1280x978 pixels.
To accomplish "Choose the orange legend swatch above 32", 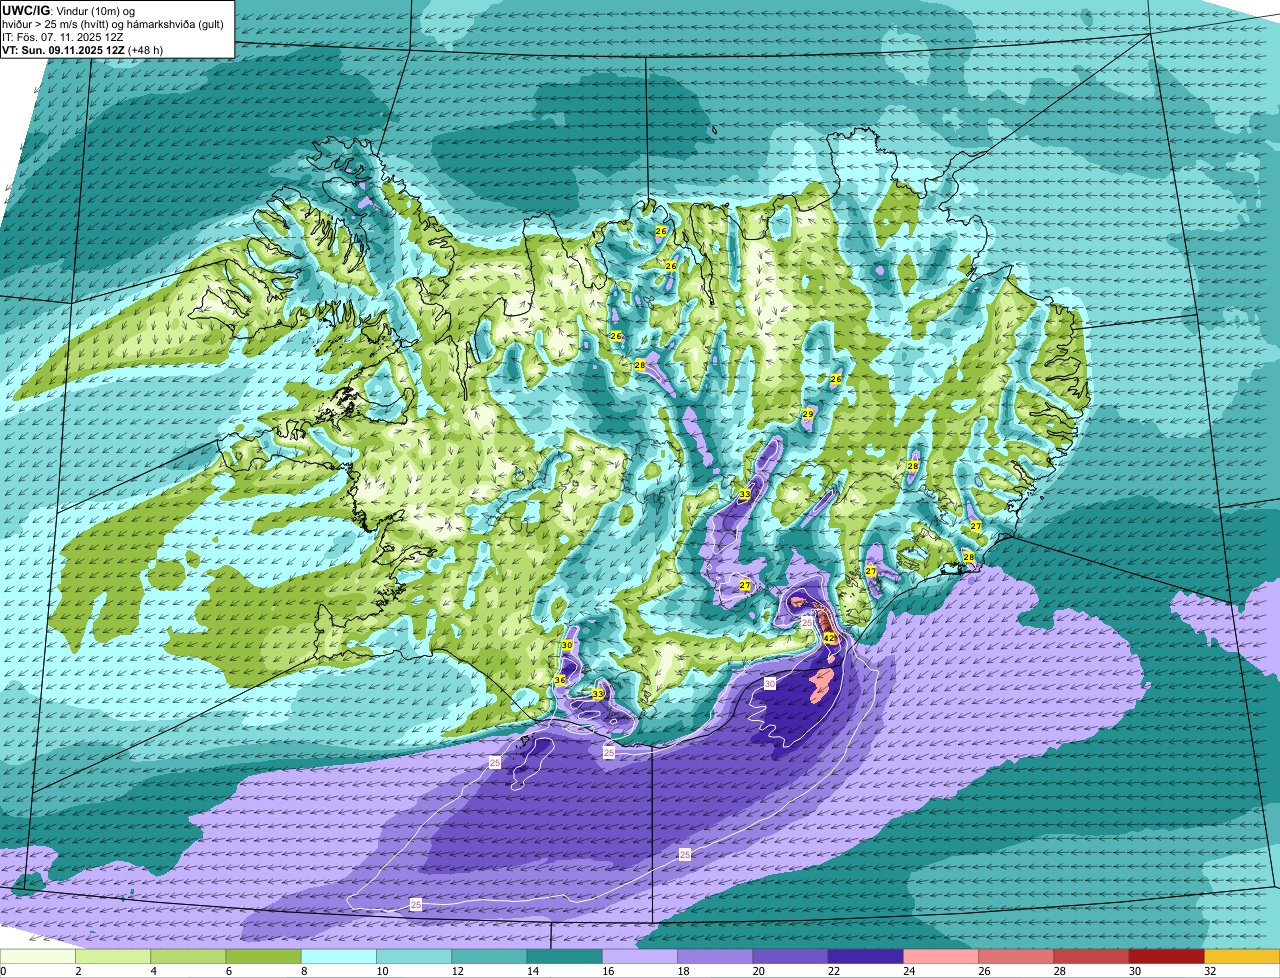I will pos(1242,956).
